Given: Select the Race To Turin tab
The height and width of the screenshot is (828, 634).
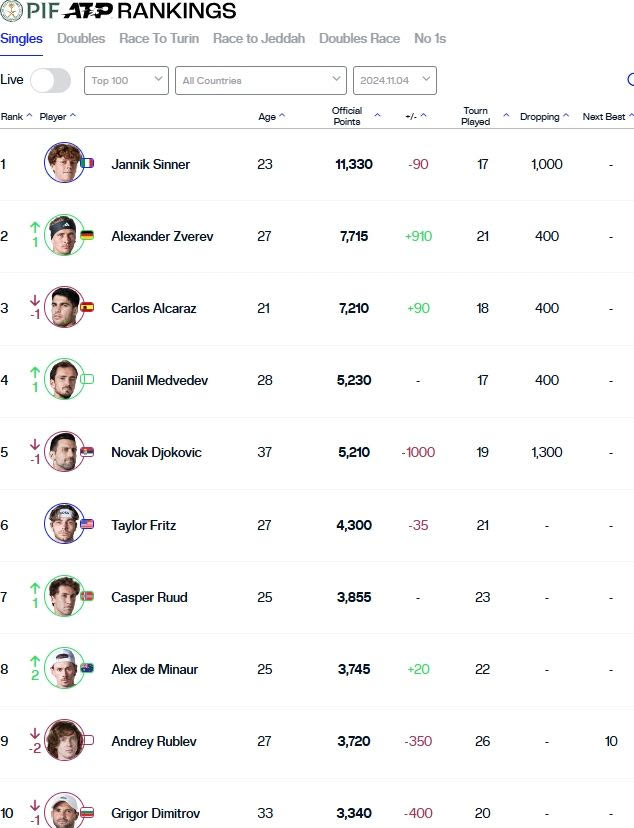Looking at the screenshot, I should (x=159, y=39).
